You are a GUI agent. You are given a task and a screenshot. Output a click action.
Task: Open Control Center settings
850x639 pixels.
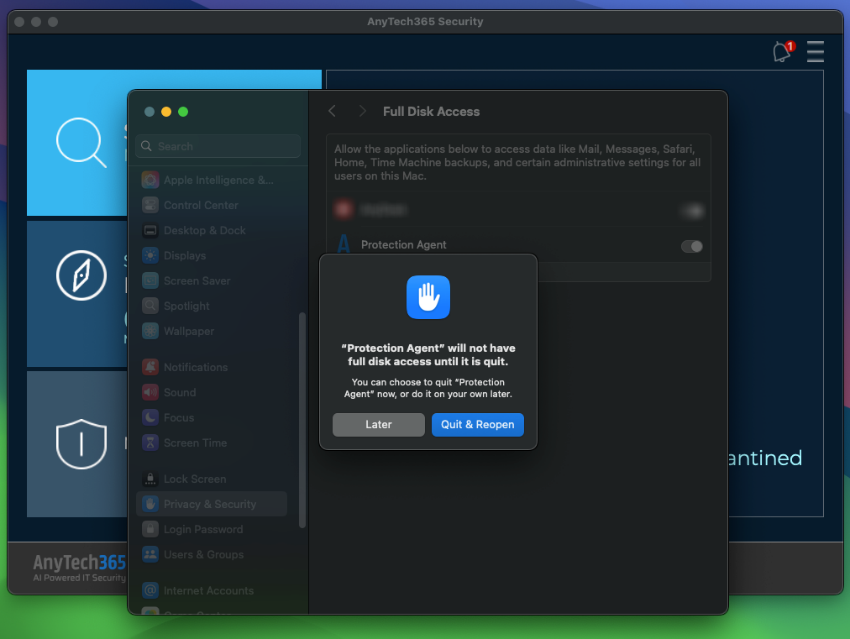[x=211, y=205]
